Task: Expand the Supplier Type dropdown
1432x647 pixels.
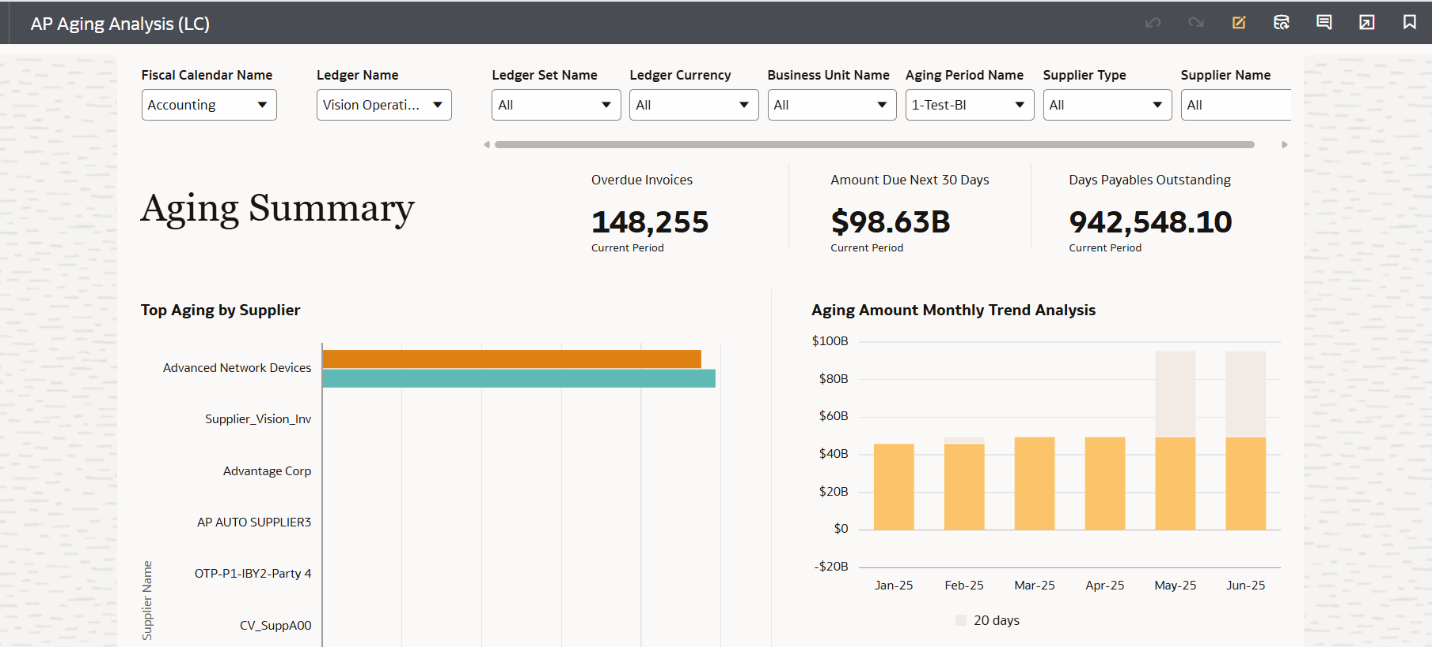Action: click(x=1107, y=105)
